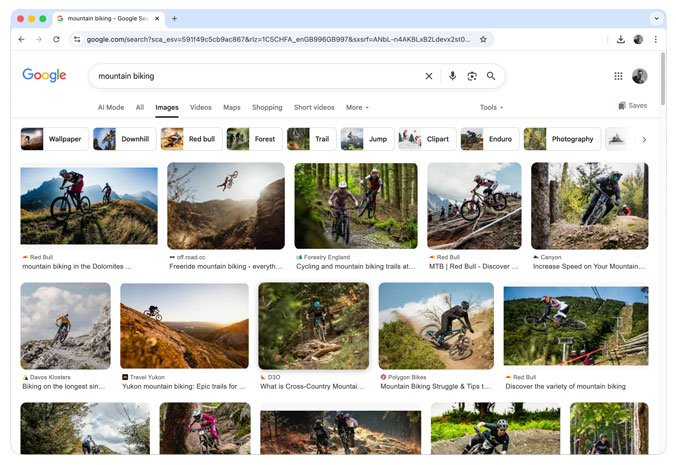Click into the mountain biking search field
The width and height of the screenshot is (676, 465).
pyautogui.click(x=250, y=76)
